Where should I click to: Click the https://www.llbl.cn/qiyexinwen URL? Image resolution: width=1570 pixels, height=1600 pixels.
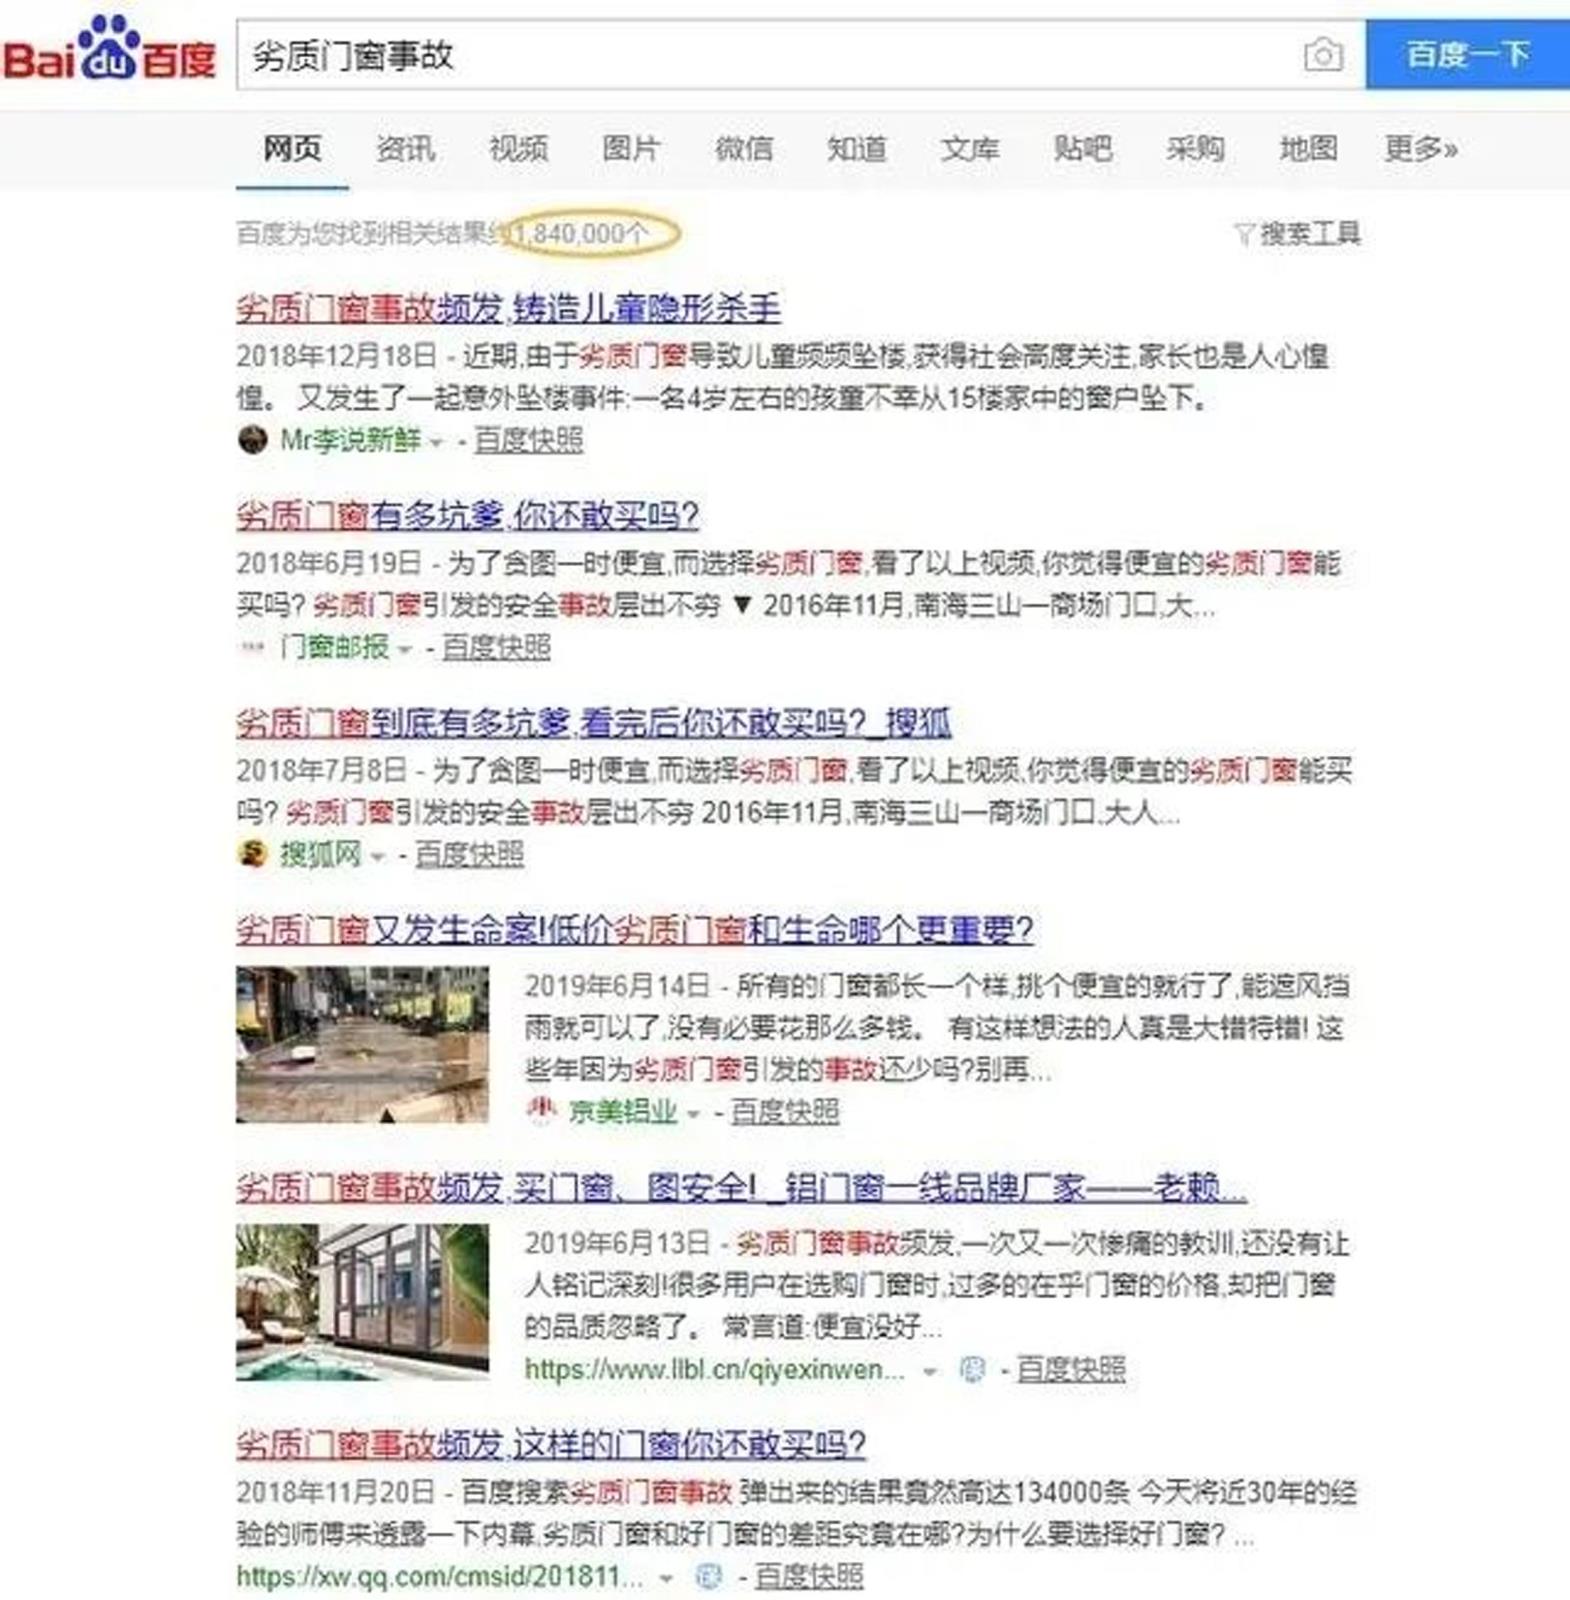pyautogui.click(x=714, y=1370)
